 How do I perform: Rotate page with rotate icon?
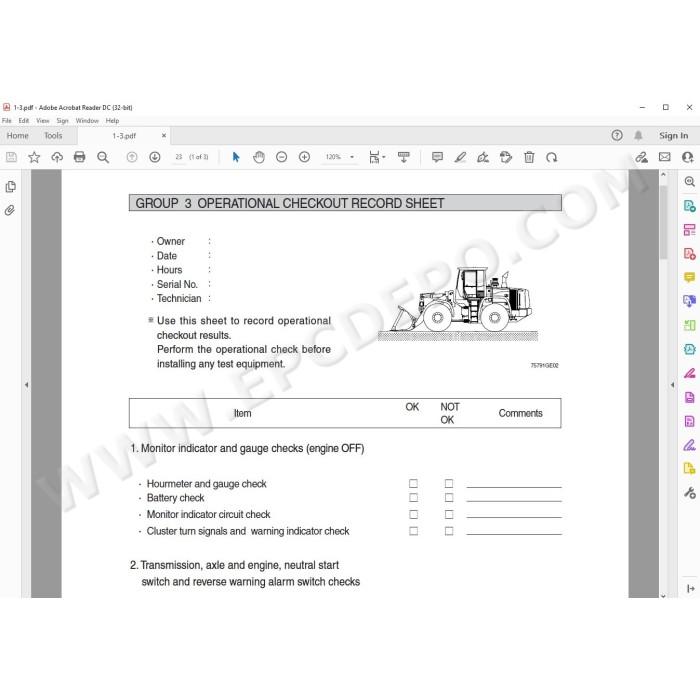(x=552, y=157)
